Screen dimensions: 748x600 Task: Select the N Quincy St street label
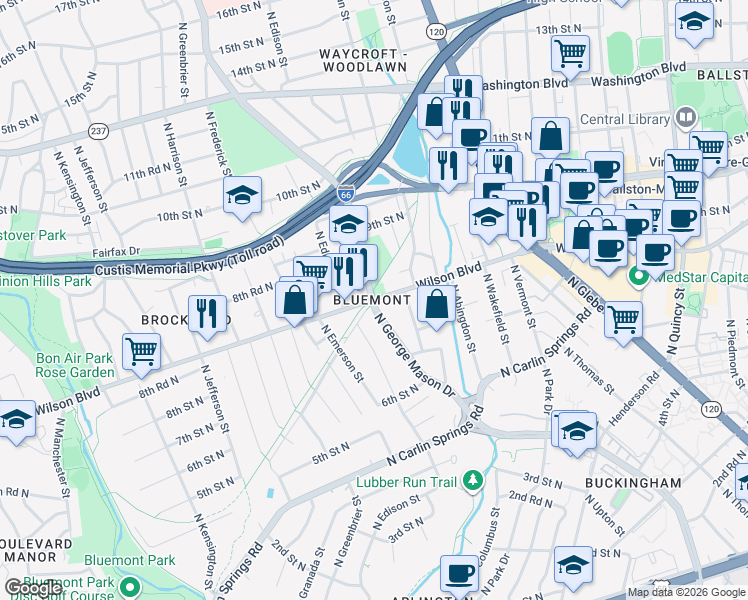point(676,321)
